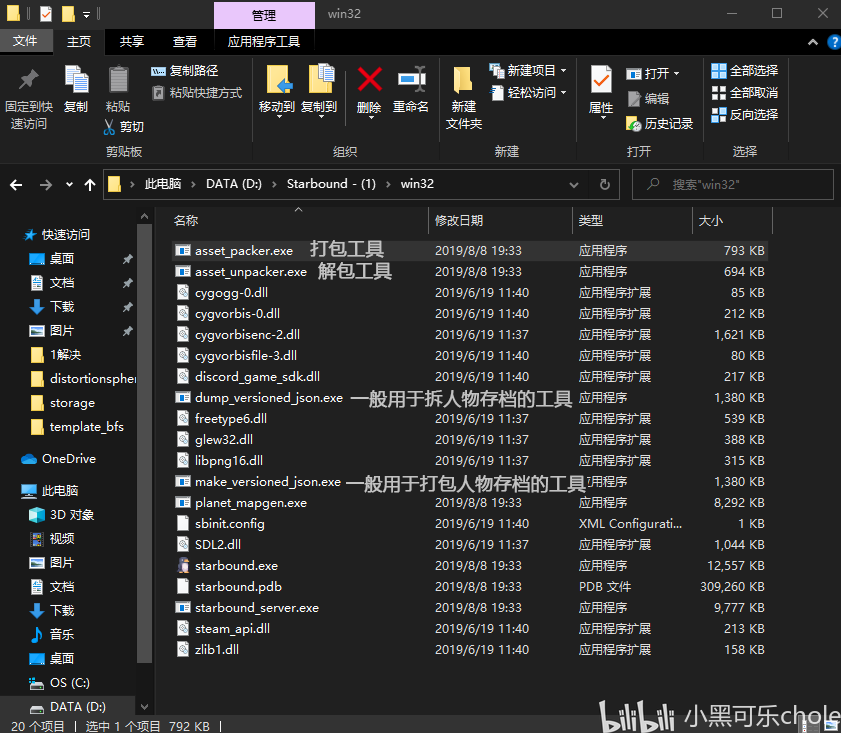Click the navigation pane scrollbar
Screen dimensions: 841x733
click(x=144, y=443)
